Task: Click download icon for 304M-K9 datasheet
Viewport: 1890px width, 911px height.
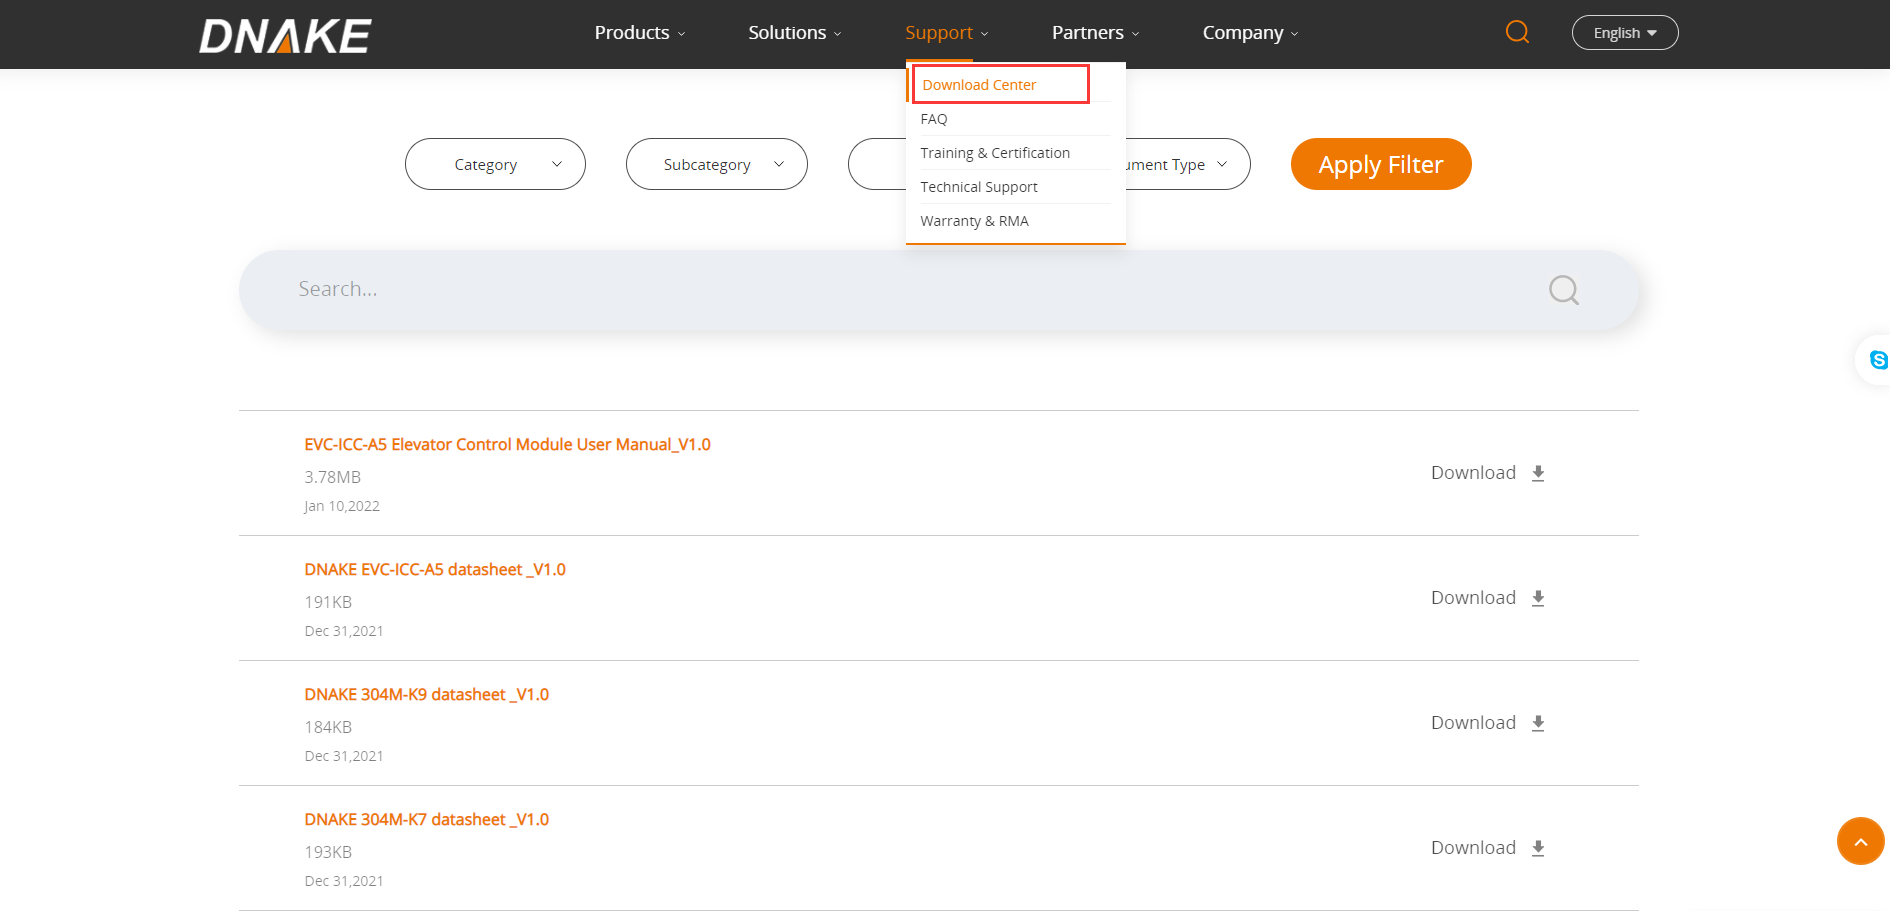Action: pyautogui.click(x=1538, y=723)
